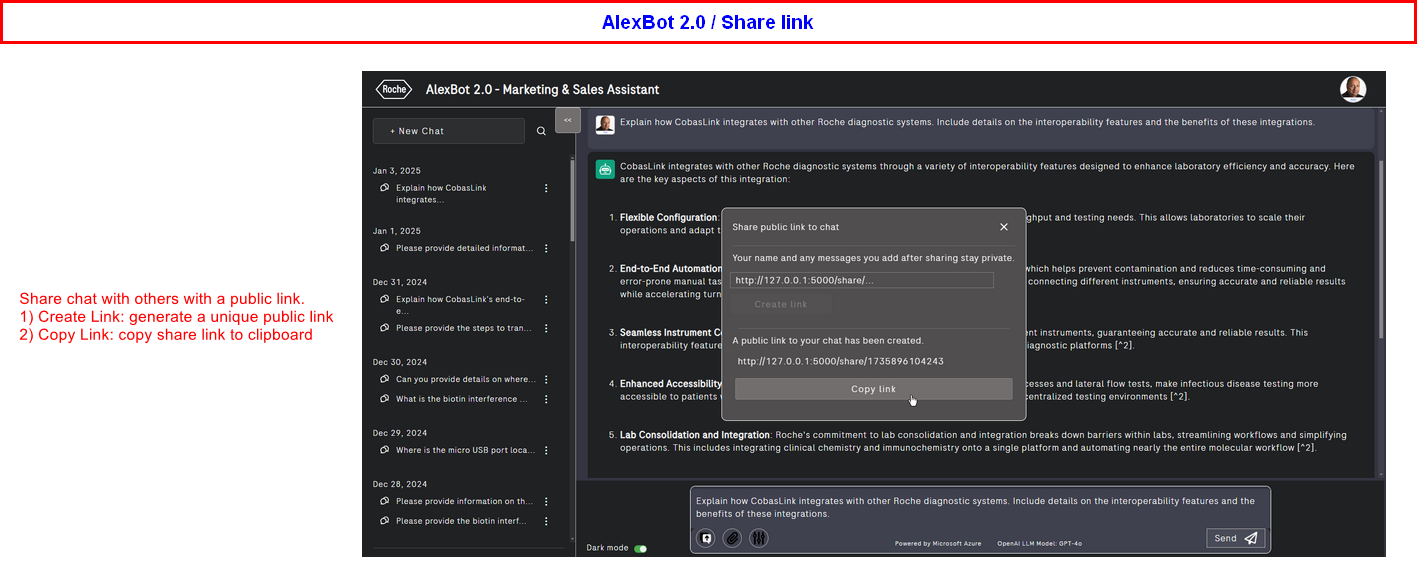This screenshot has width=1417, height=585.
Task: Open options menu for 'Please provide the steps to tran...'
Action: point(546,328)
